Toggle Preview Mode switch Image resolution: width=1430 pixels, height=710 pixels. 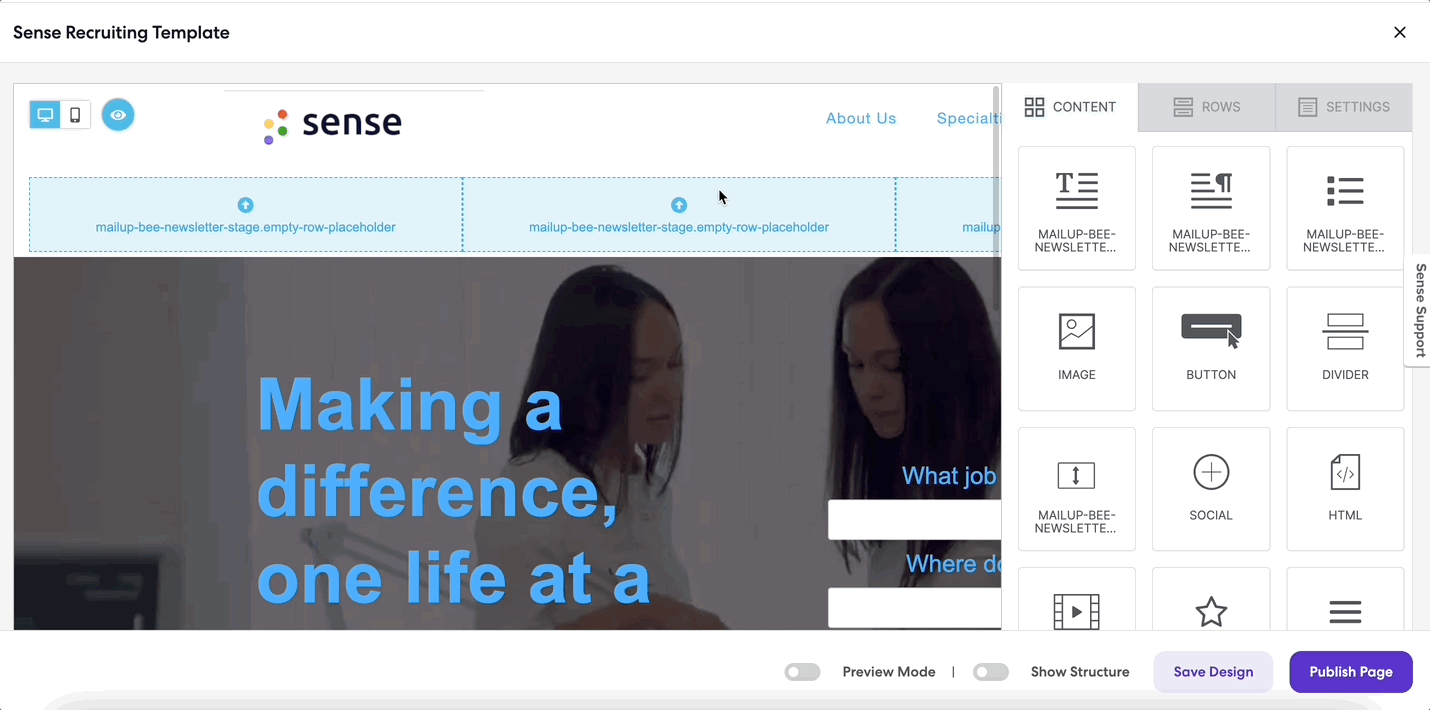point(802,672)
